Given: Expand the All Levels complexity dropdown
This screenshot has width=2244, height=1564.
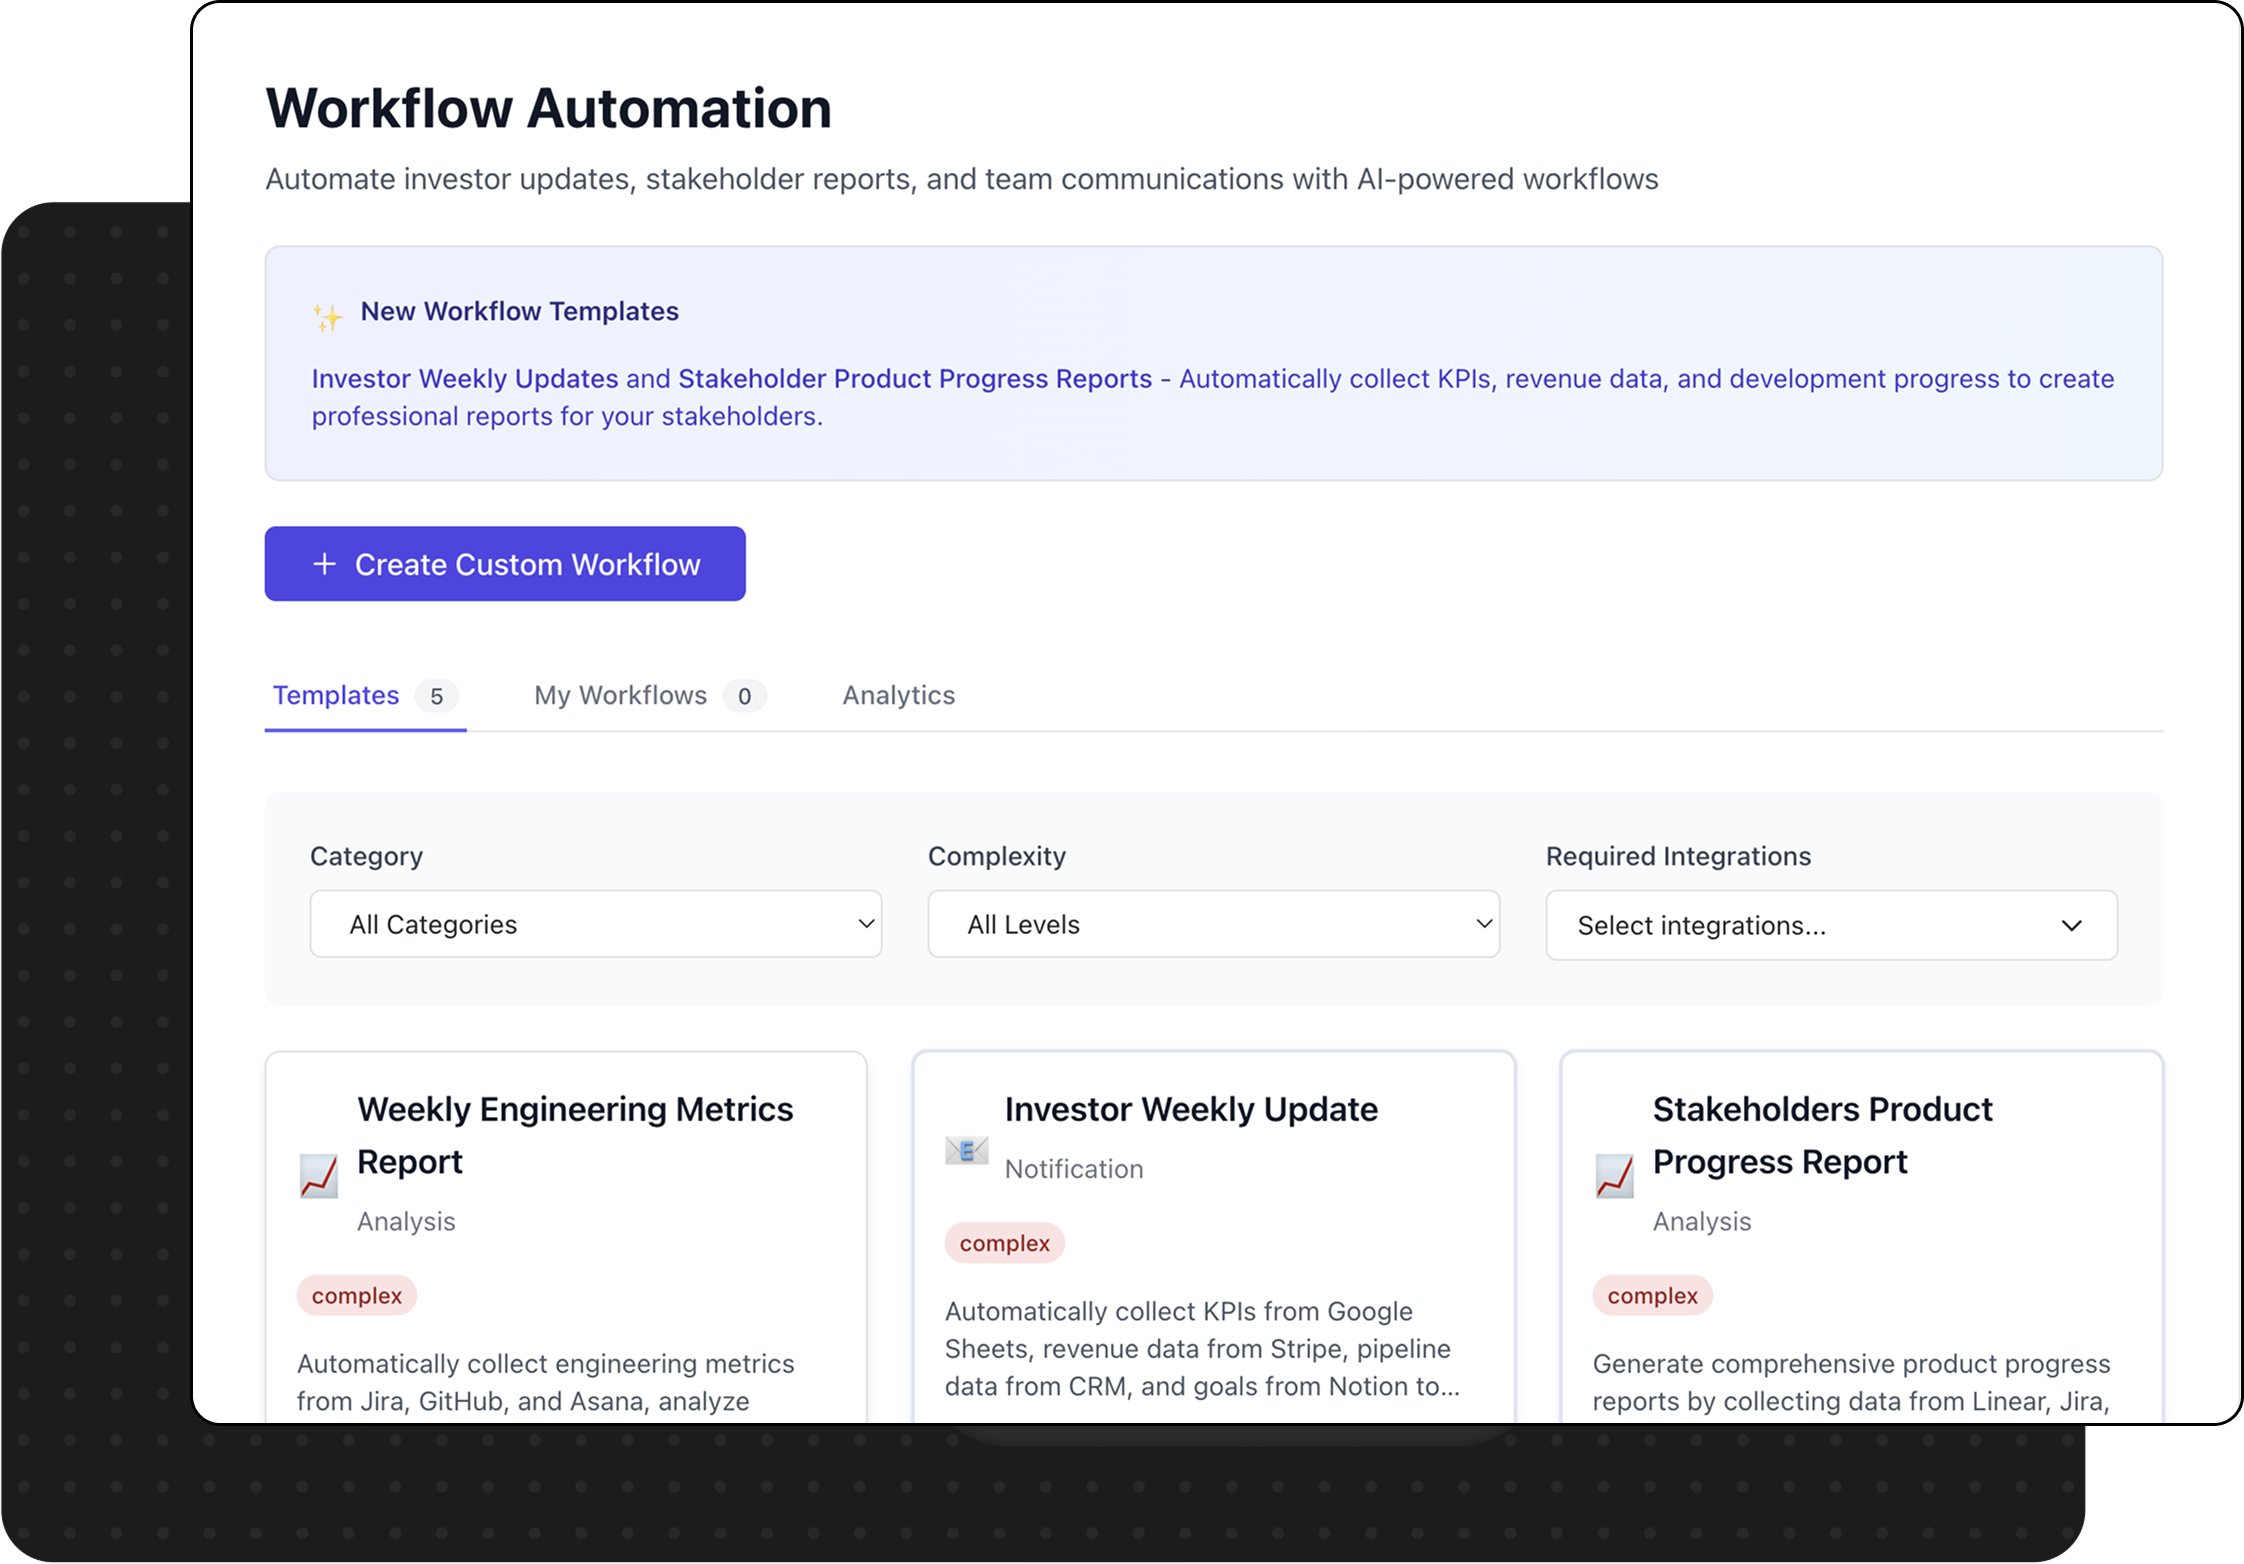Looking at the screenshot, I should (1213, 924).
